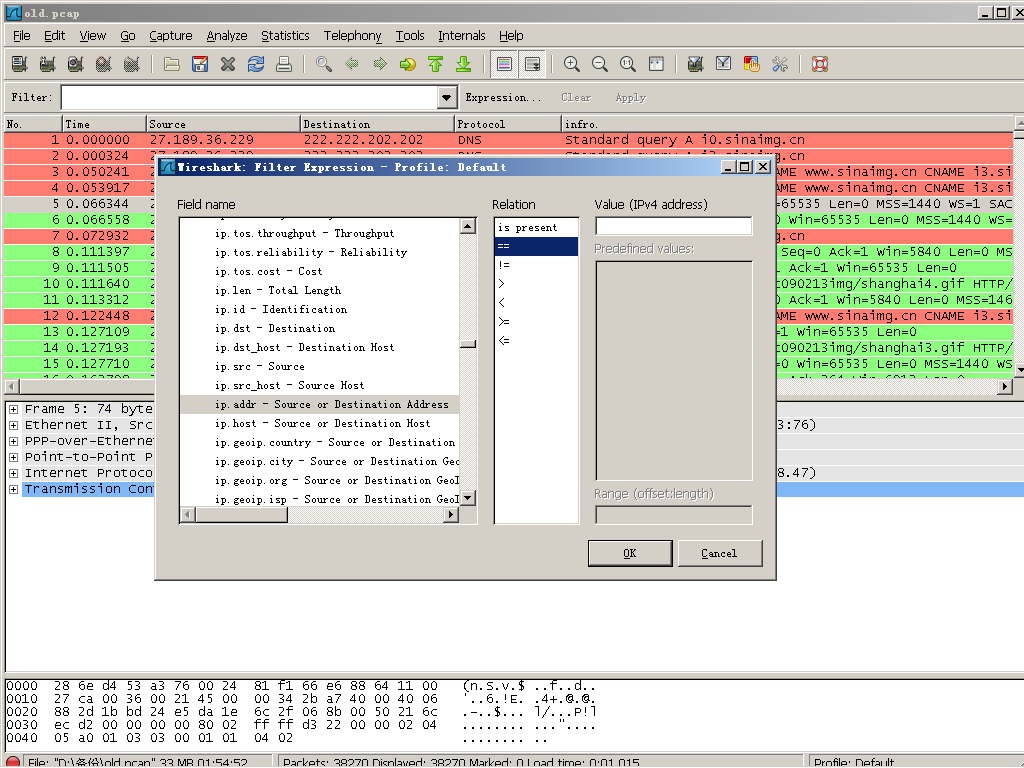1024x768 pixels.
Task: Click the field list vertical scrollbar thumb
Action: [x=468, y=344]
